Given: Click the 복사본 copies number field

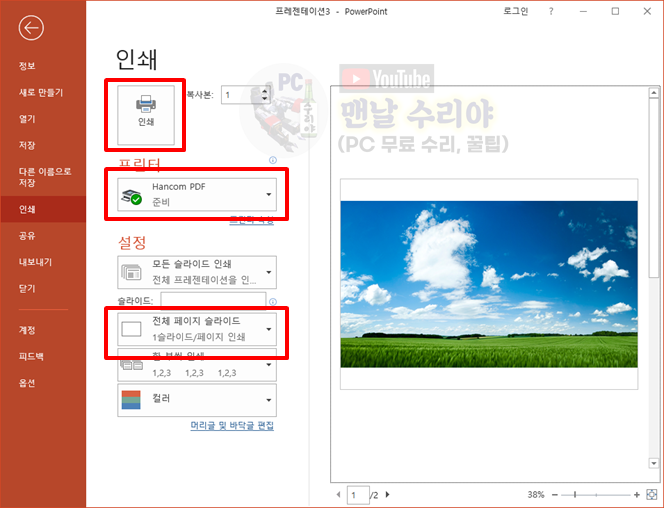Looking at the screenshot, I should tap(241, 95).
